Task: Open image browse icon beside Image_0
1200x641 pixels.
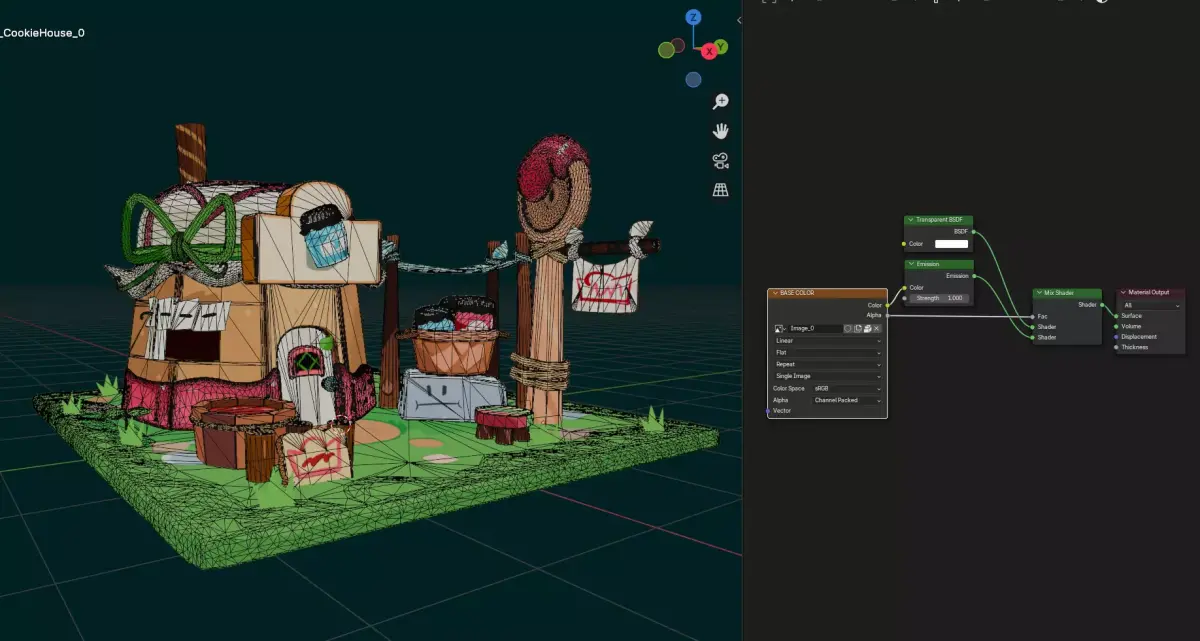Action: click(780, 328)
